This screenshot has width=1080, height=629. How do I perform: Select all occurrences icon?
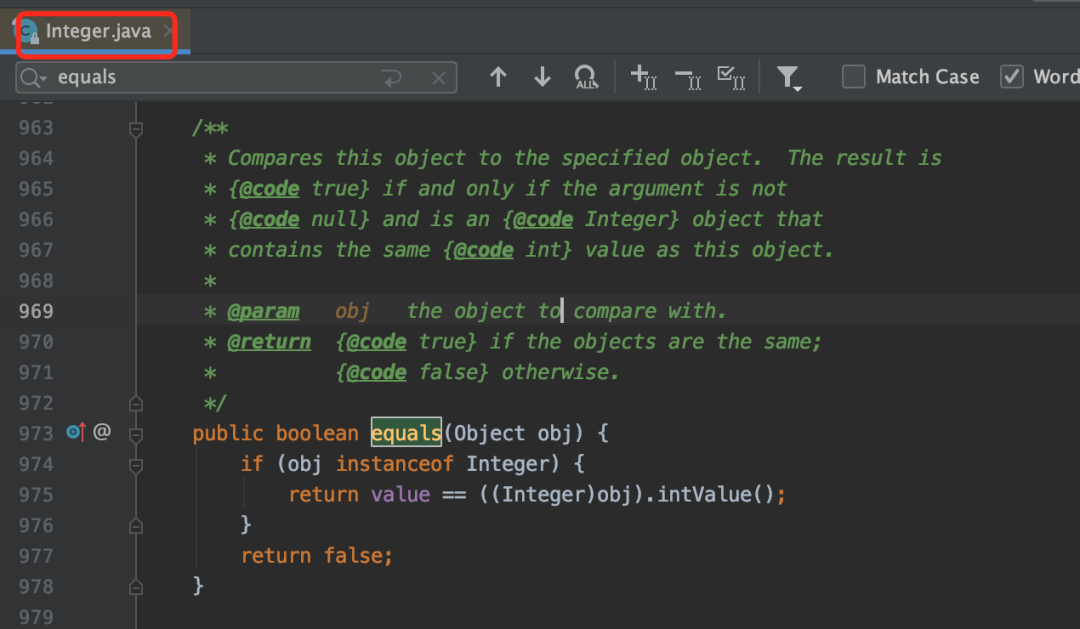click(586, 76)
